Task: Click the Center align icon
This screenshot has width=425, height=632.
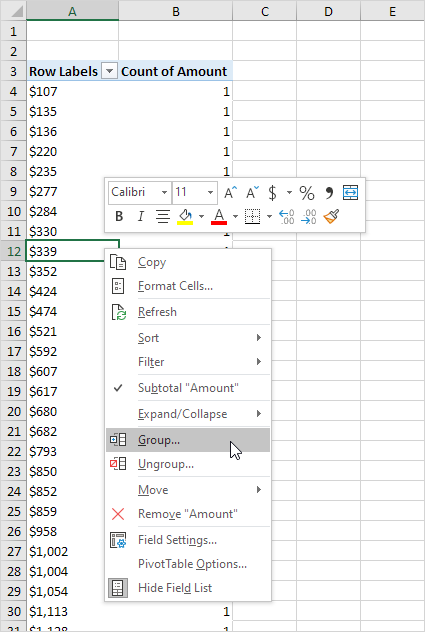Action: point(162,216)
